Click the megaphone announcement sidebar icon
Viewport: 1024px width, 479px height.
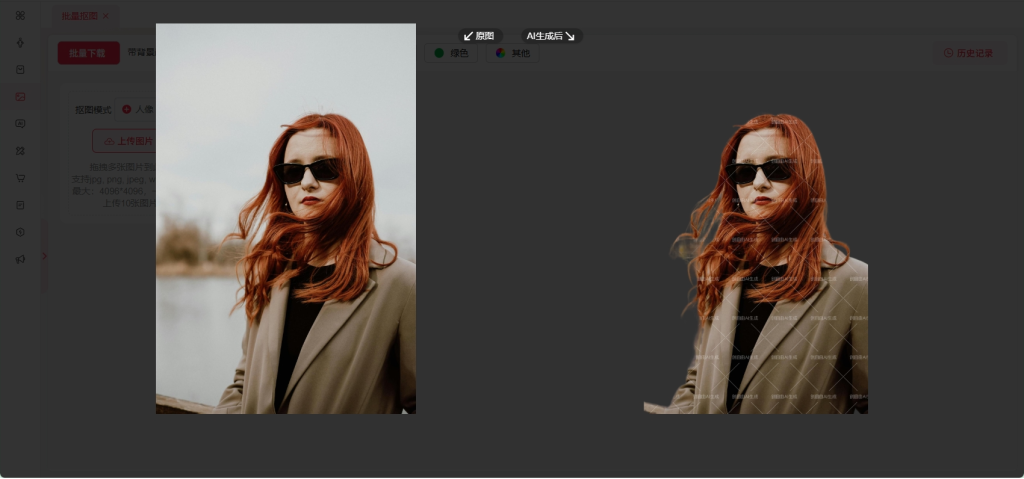(x=20, y=259)
